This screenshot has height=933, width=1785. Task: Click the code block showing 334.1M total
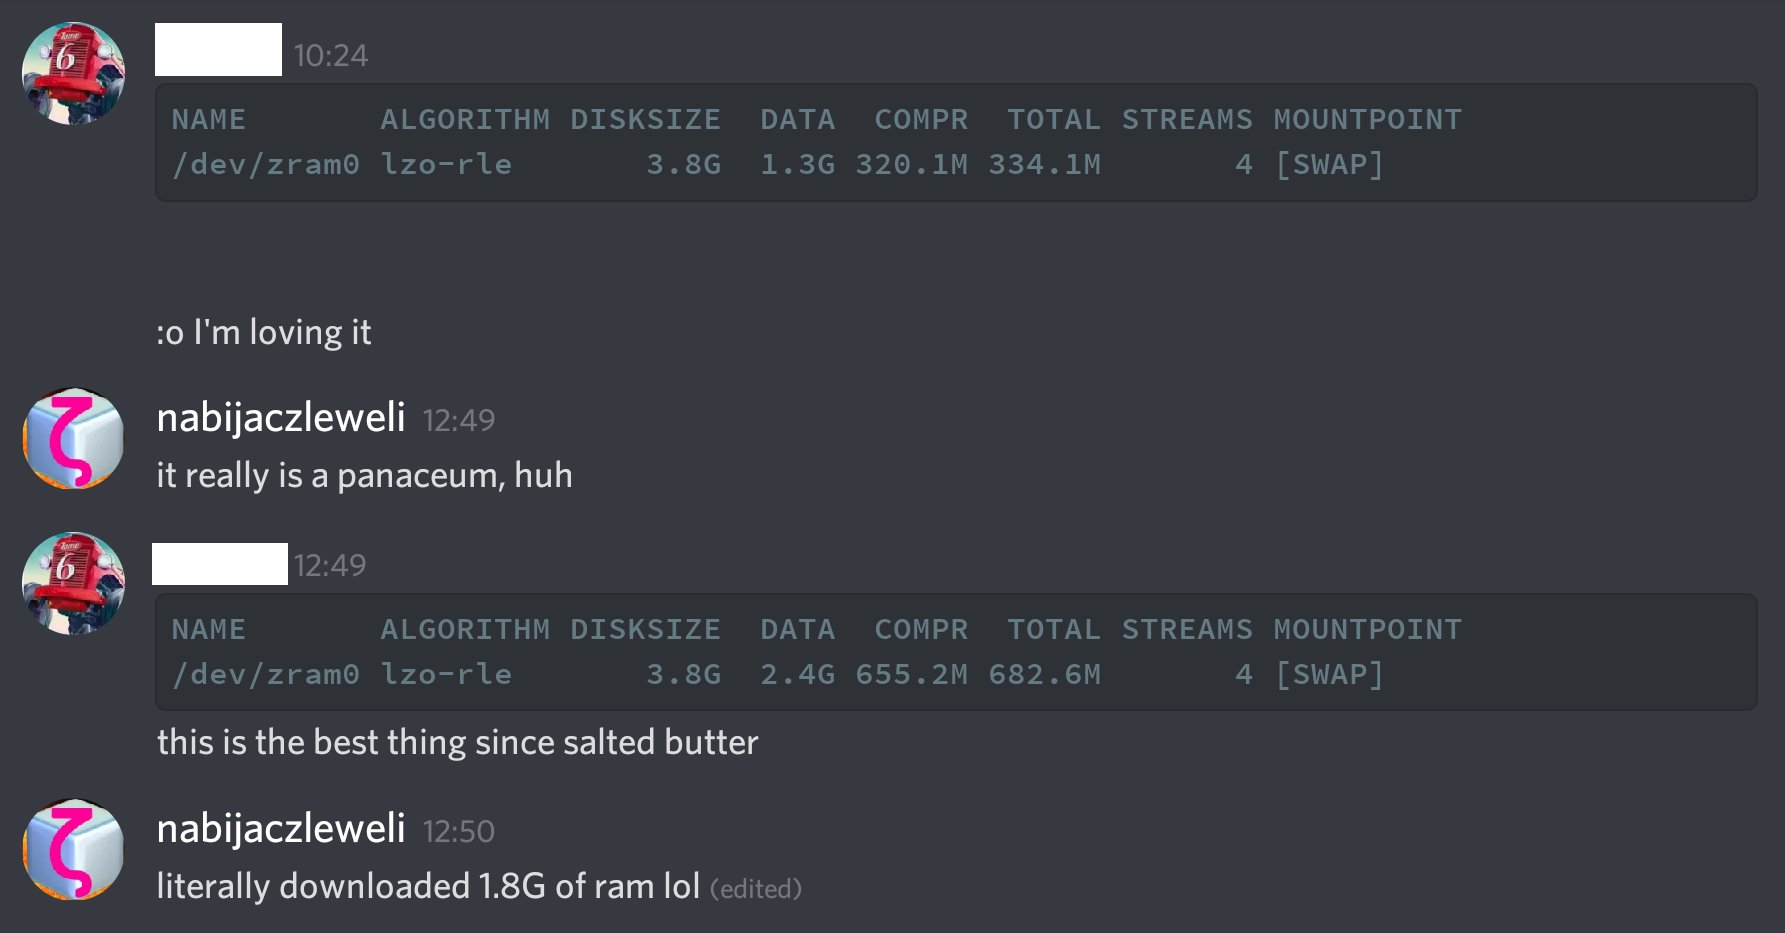(x=955, y=143)
